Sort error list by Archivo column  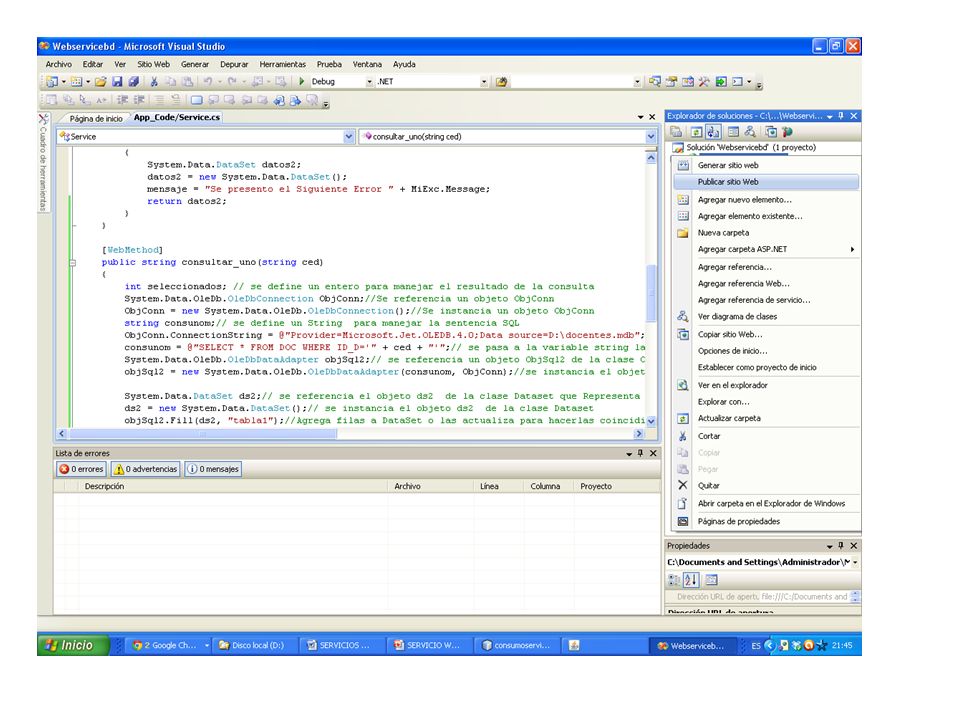[x=431, y=486]
